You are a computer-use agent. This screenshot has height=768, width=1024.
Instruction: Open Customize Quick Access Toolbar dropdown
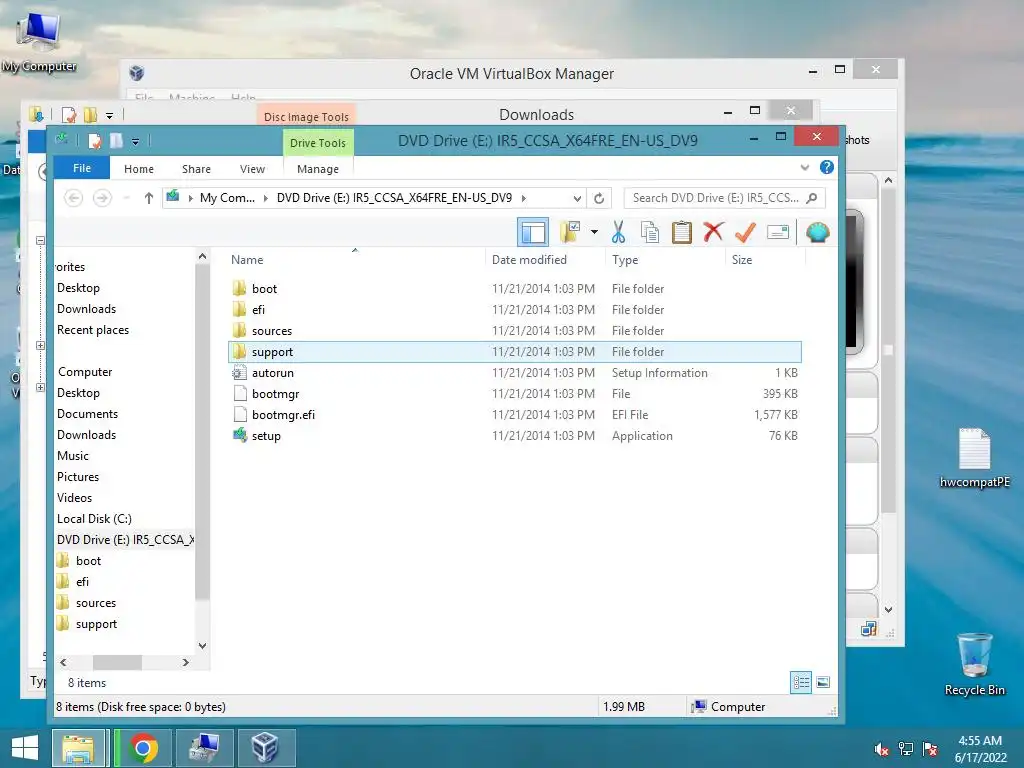135,141
